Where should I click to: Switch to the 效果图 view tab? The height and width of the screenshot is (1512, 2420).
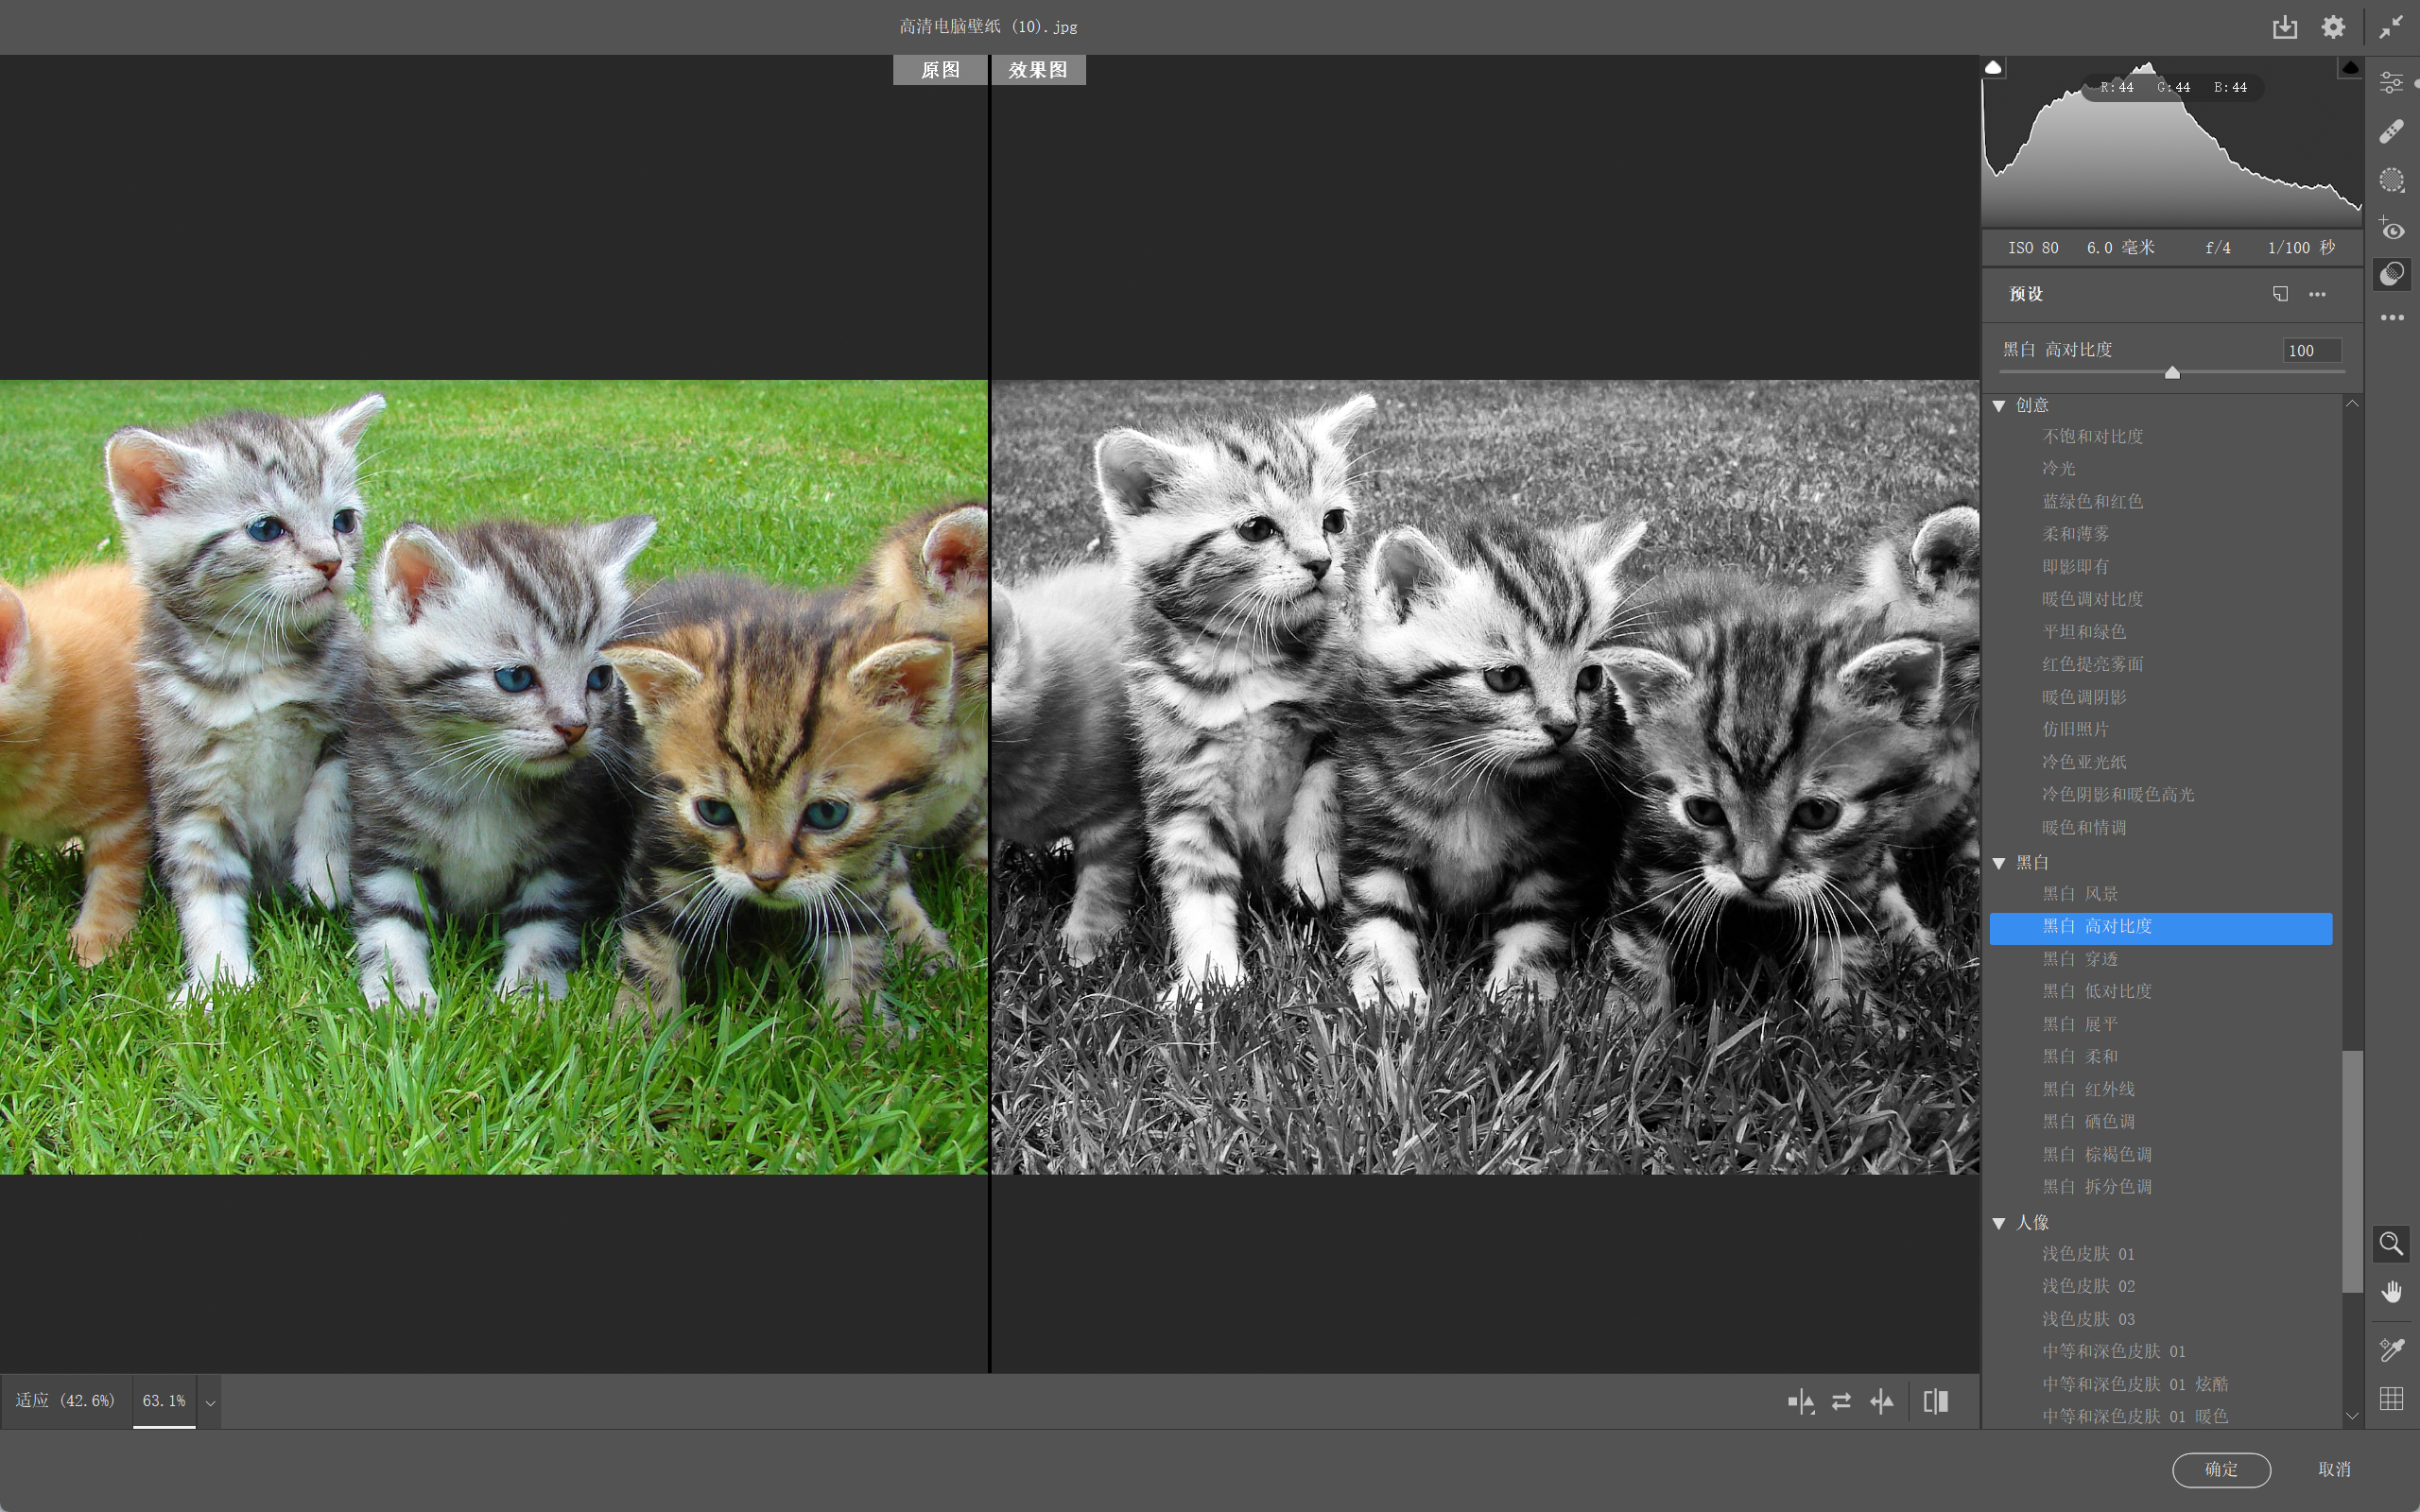point(1037,70)
